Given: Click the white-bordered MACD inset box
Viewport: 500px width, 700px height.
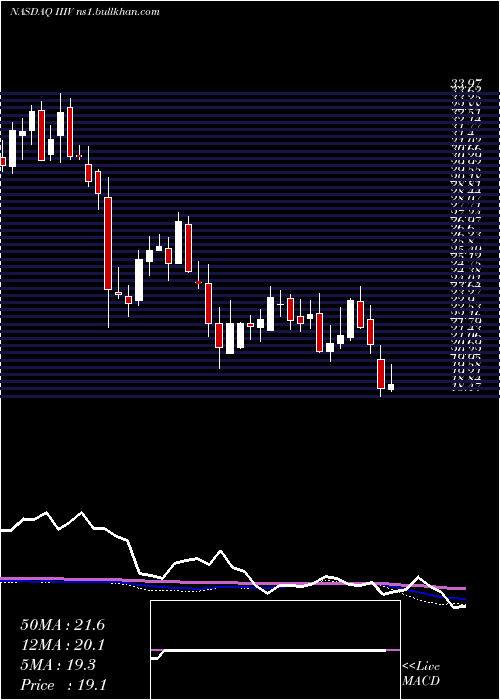Looking at the screenshot, I should (x=275, y=650).
